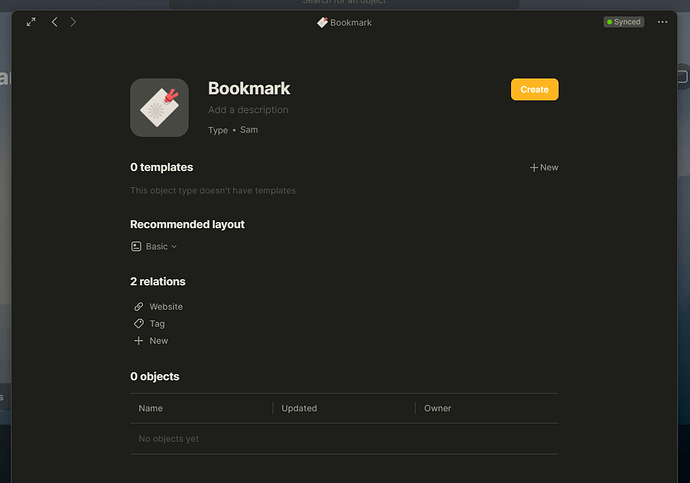Add a new template with New
690x483 pixels.
coord(544,168)
